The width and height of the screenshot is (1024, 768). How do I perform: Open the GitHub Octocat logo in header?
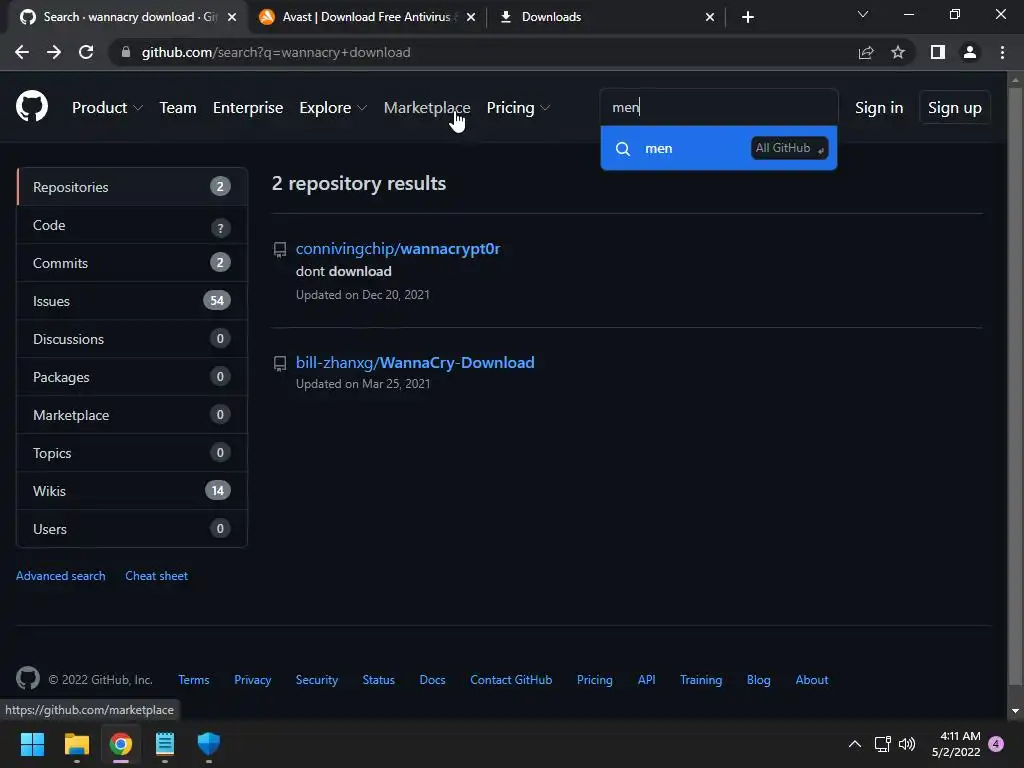[x=32, y=106]
